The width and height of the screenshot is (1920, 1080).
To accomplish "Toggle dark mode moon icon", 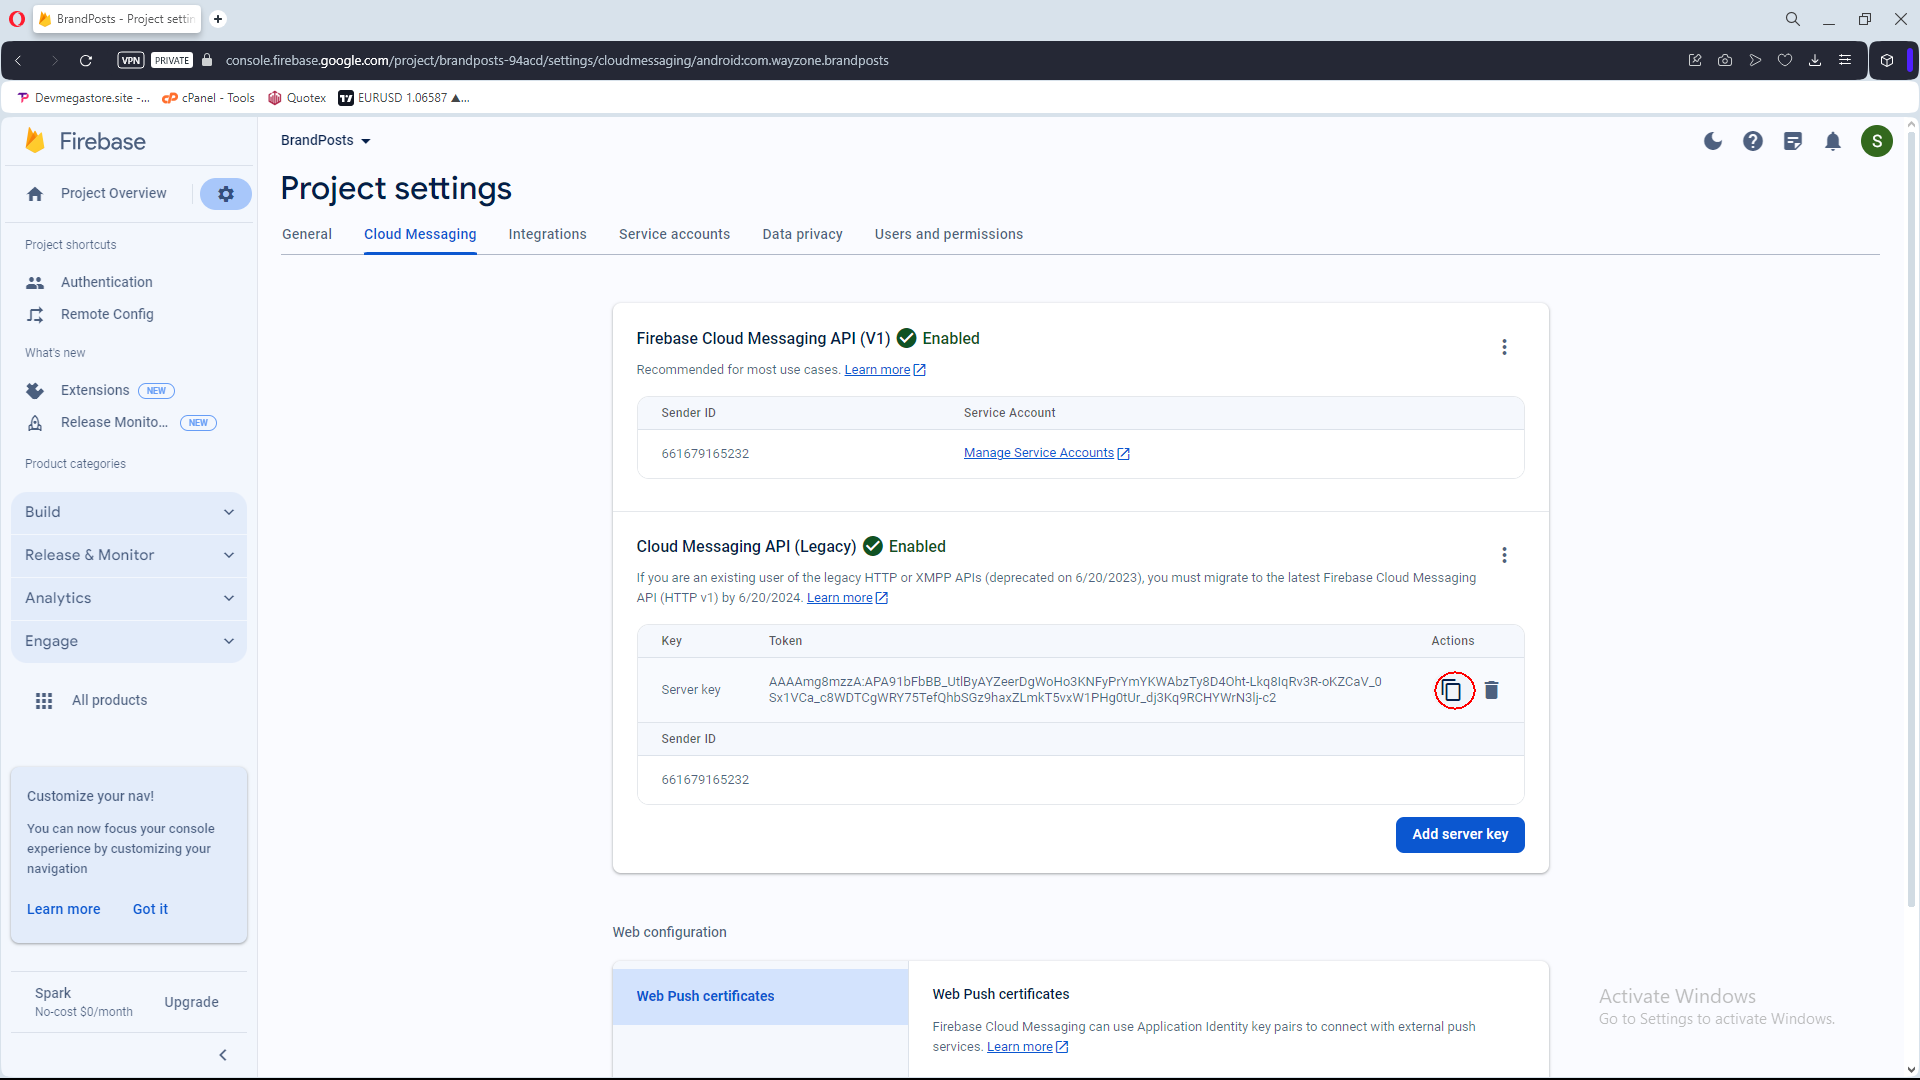I will pyautogui.click(x=1713, y=141).
